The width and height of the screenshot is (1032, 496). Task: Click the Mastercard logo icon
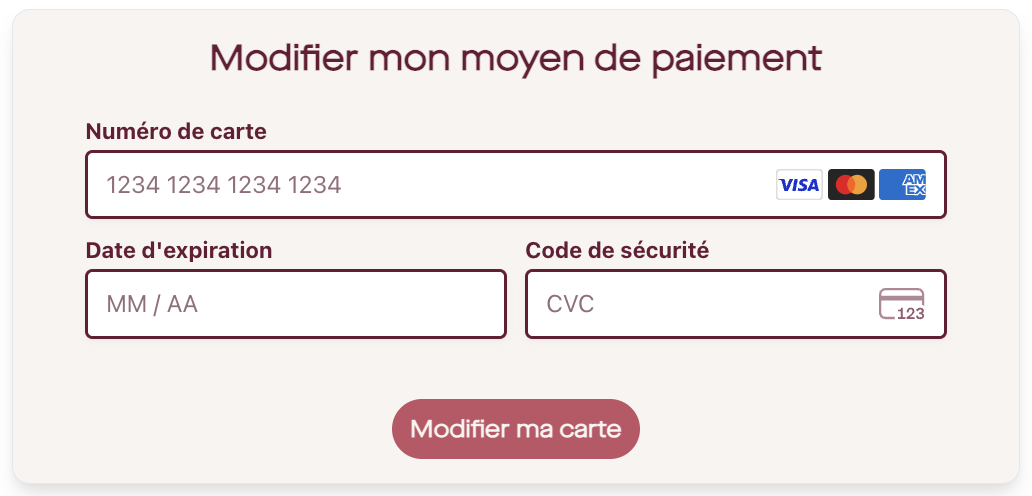tap(851, 185)
